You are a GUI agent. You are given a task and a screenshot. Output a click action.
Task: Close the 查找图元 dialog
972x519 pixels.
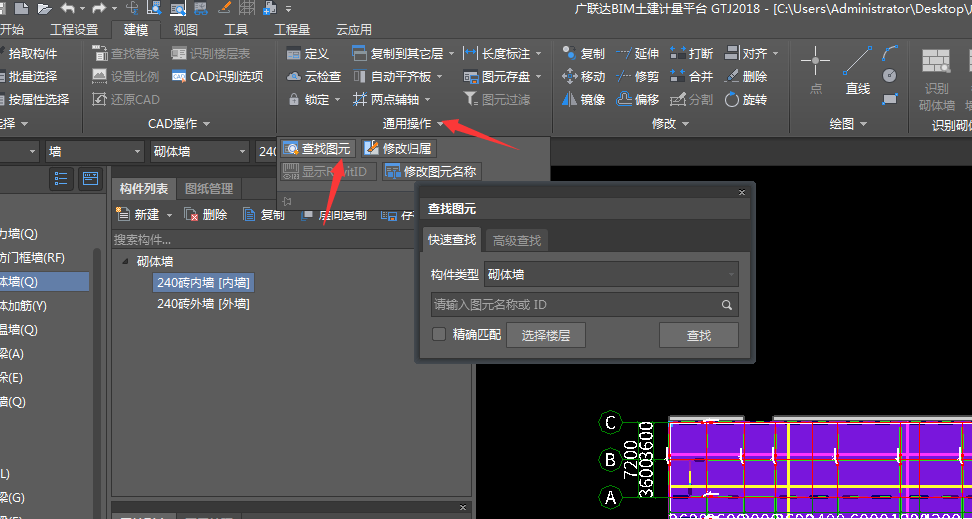(742, 193)
